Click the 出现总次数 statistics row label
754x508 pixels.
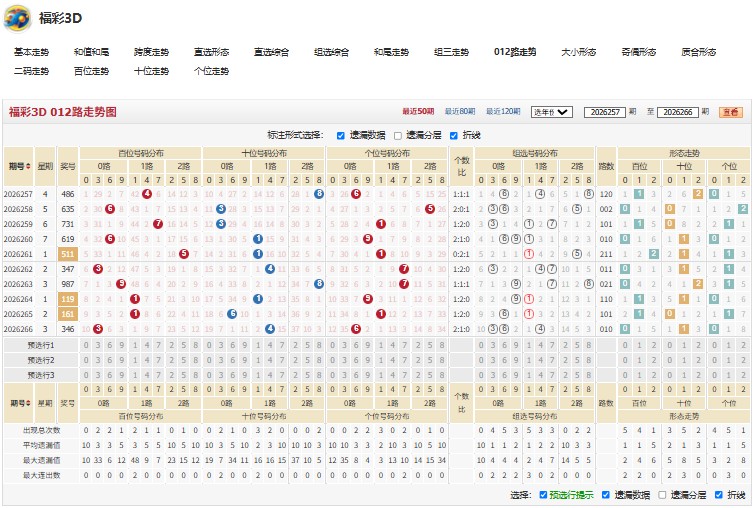[x=42, y=431]
